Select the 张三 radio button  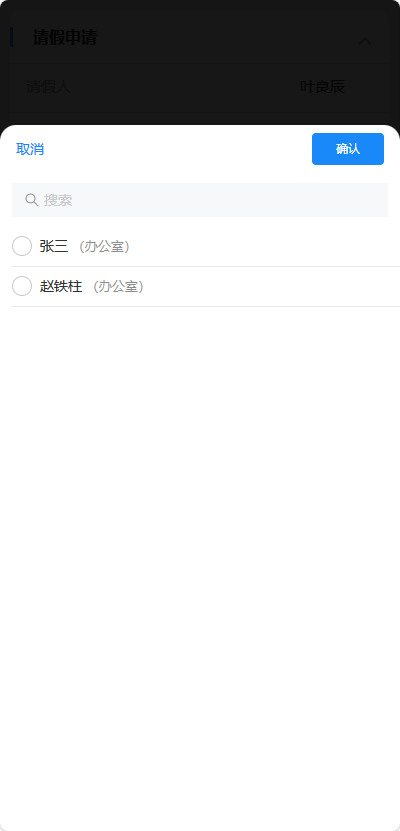pyautogui.click(x=22, y=246)
